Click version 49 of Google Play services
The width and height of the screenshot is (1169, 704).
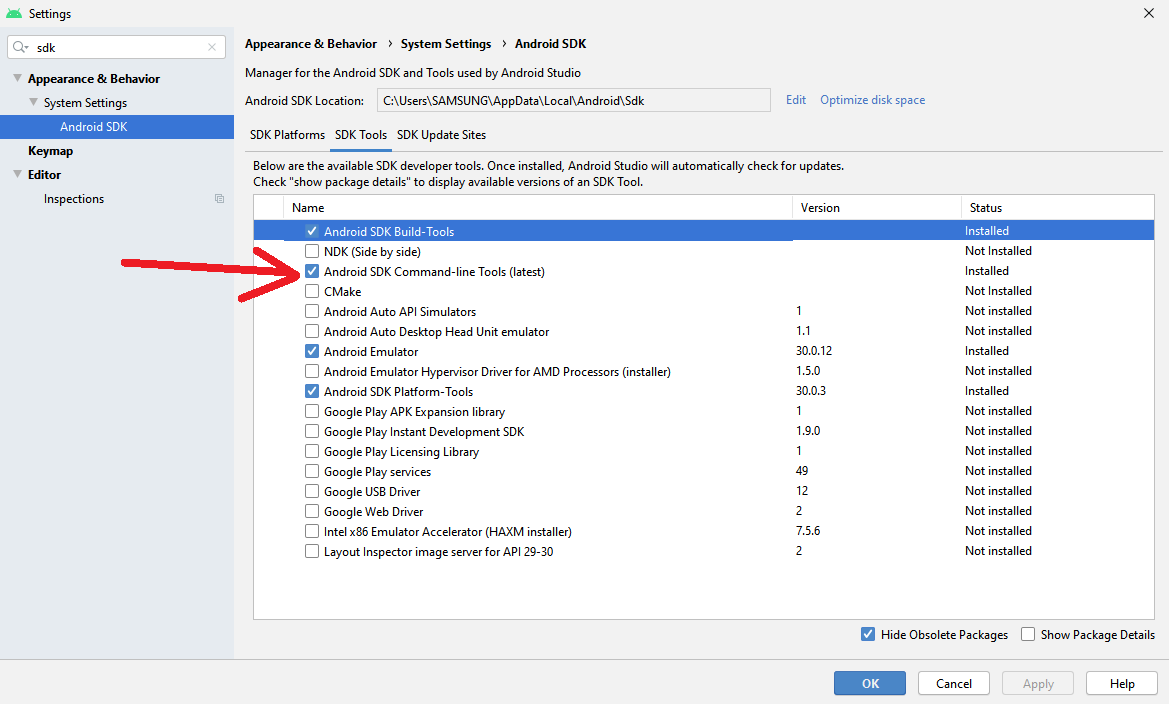(801, 471)
